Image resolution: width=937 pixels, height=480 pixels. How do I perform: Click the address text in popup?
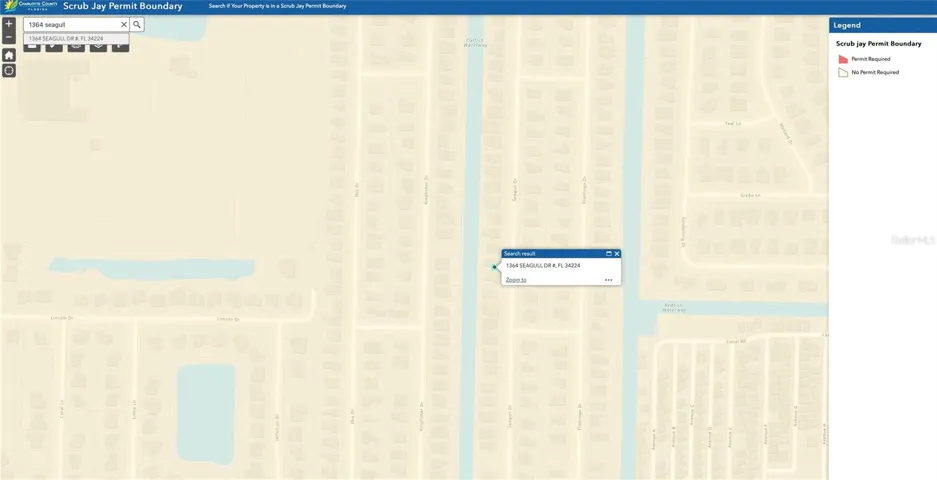(543, 266)
